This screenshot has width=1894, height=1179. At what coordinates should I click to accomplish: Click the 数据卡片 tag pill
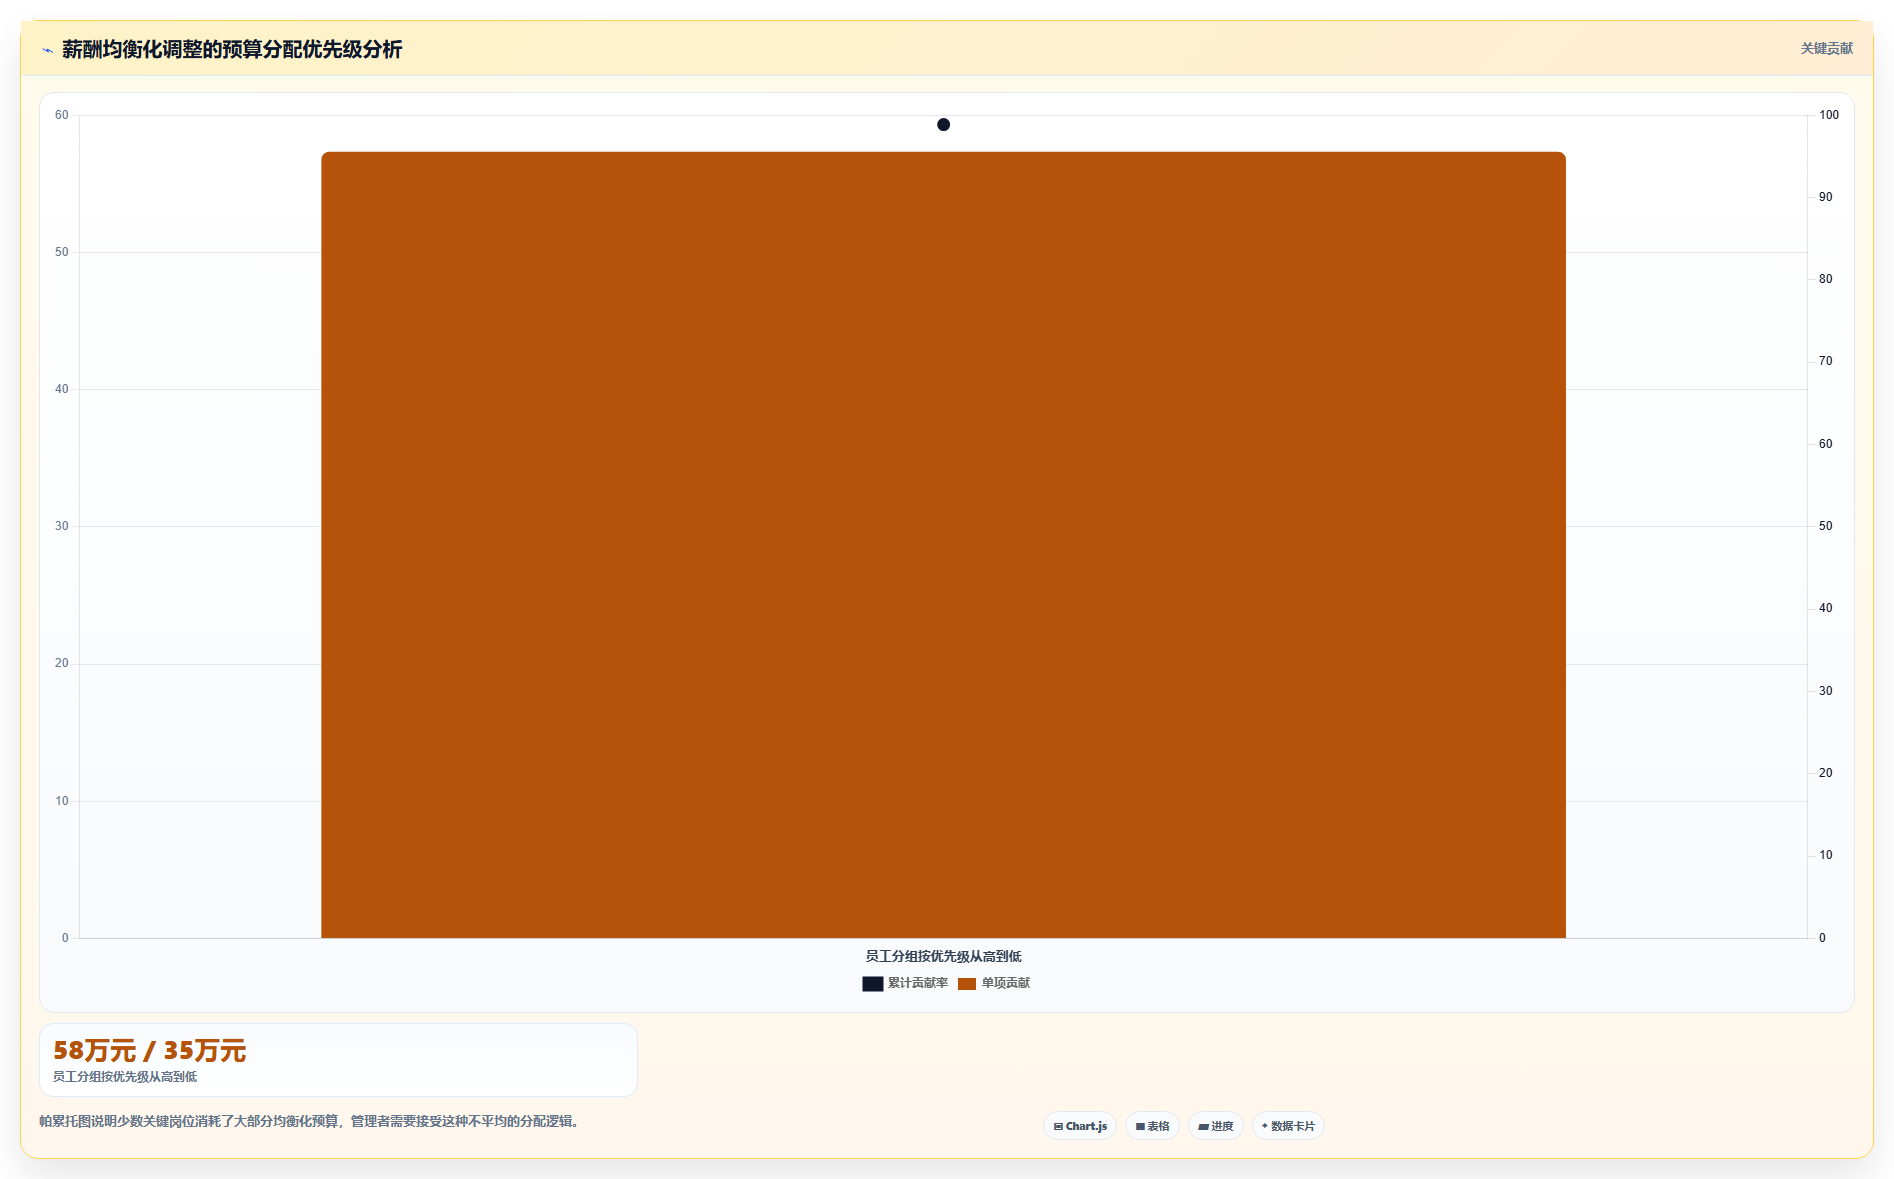(1288, 1126)
